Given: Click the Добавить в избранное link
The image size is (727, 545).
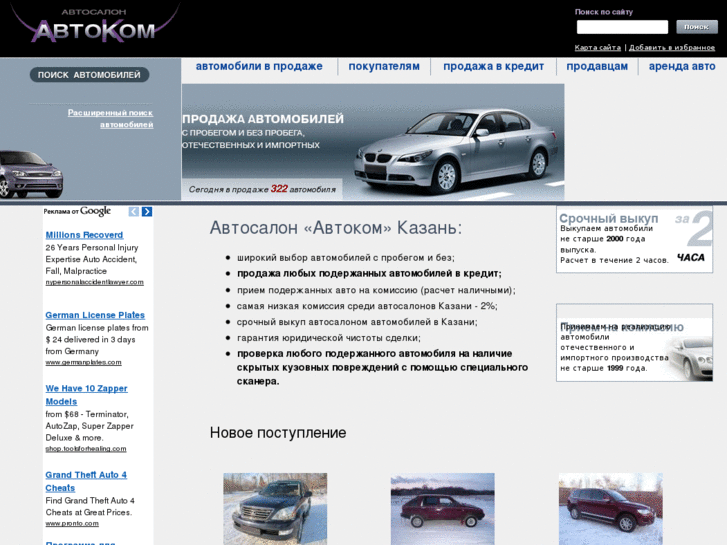Looking at the screenshot, I should coord(671,47).
